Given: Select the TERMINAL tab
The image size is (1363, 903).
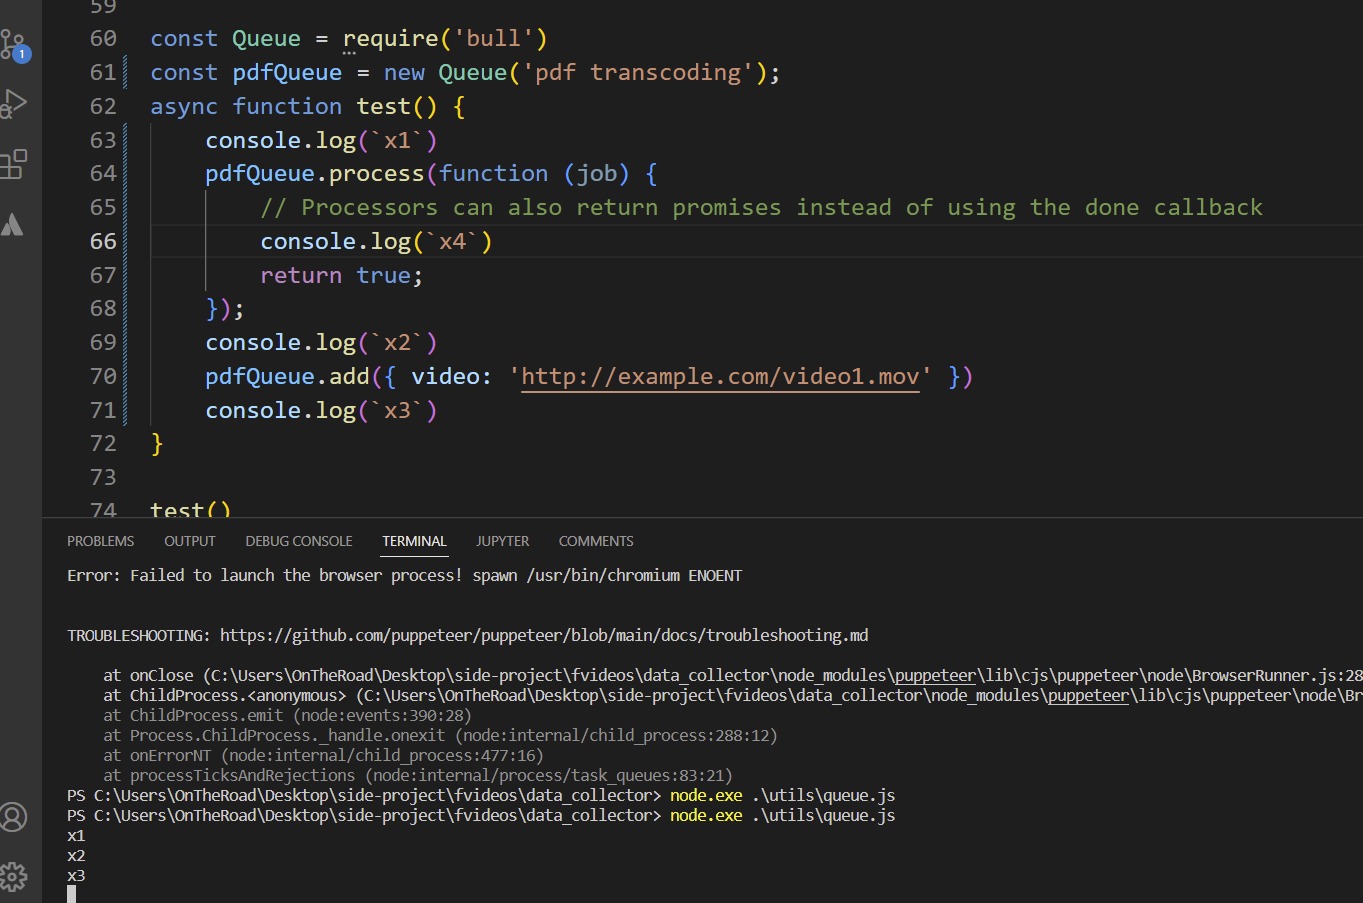Looking at the screenshot, I should pyautogui.click(x=414, y=541).
